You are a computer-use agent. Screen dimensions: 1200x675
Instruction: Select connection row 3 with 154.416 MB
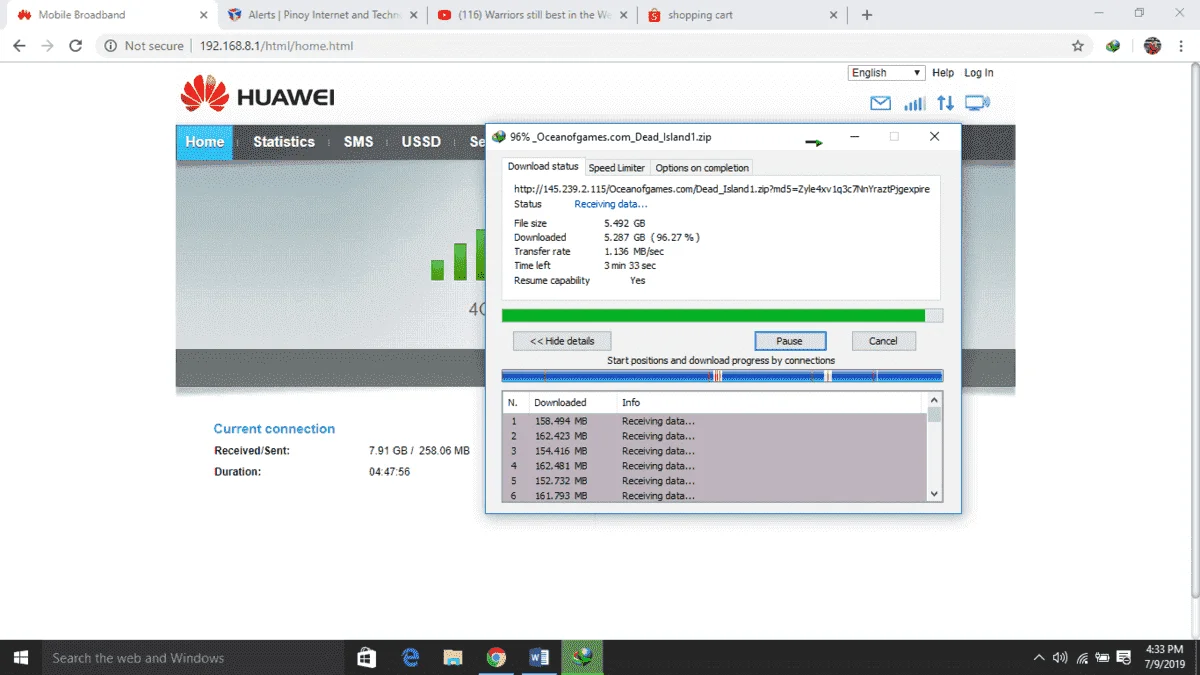pos(715,451)
